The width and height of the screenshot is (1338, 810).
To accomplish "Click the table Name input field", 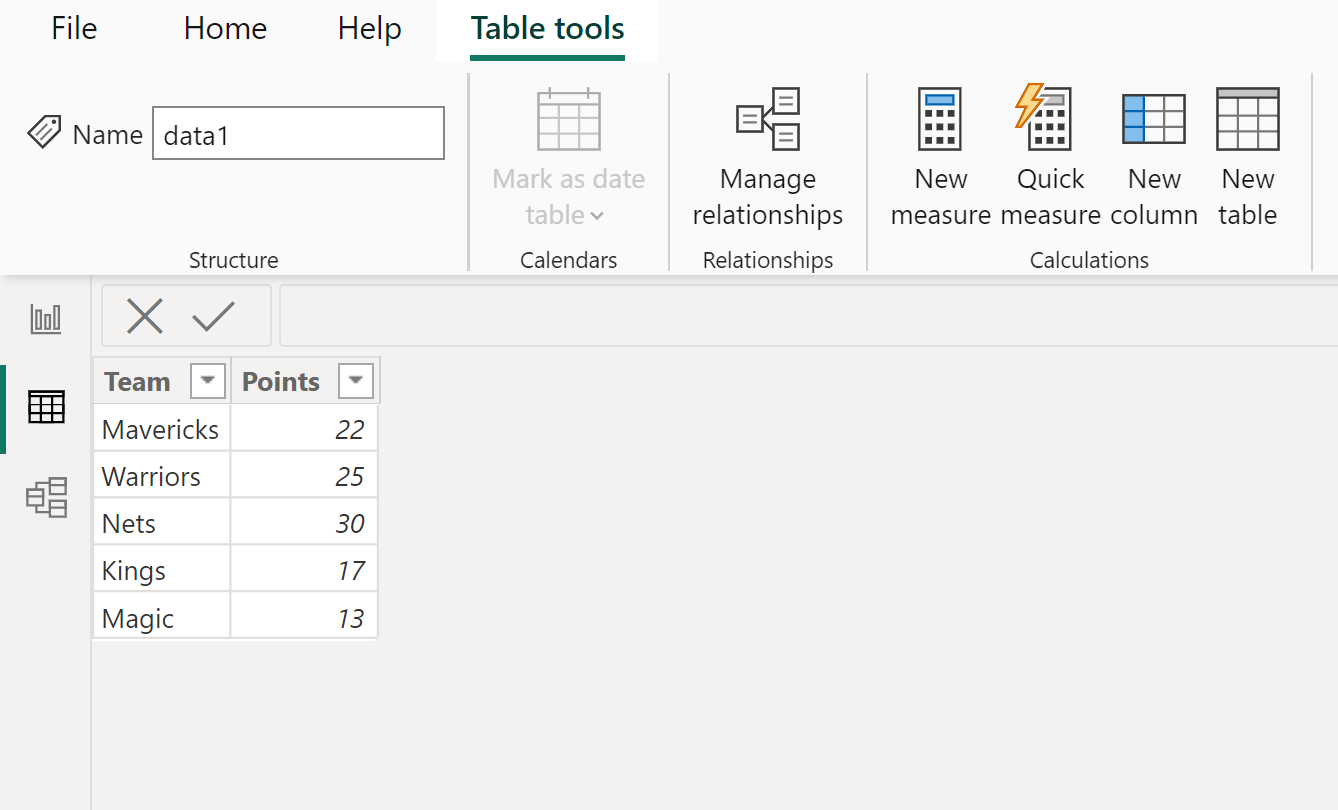I will (x=298, y=134).
